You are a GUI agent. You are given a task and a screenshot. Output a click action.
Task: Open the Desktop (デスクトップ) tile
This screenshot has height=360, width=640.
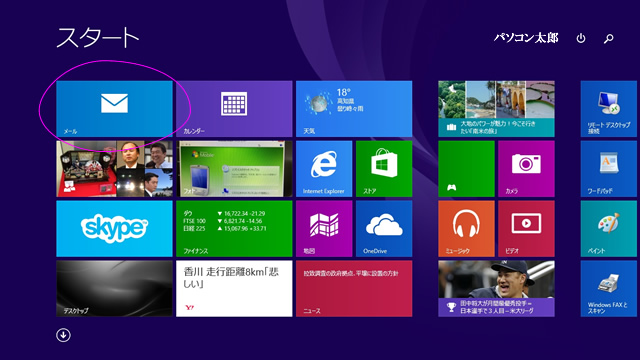pos(114,289)
